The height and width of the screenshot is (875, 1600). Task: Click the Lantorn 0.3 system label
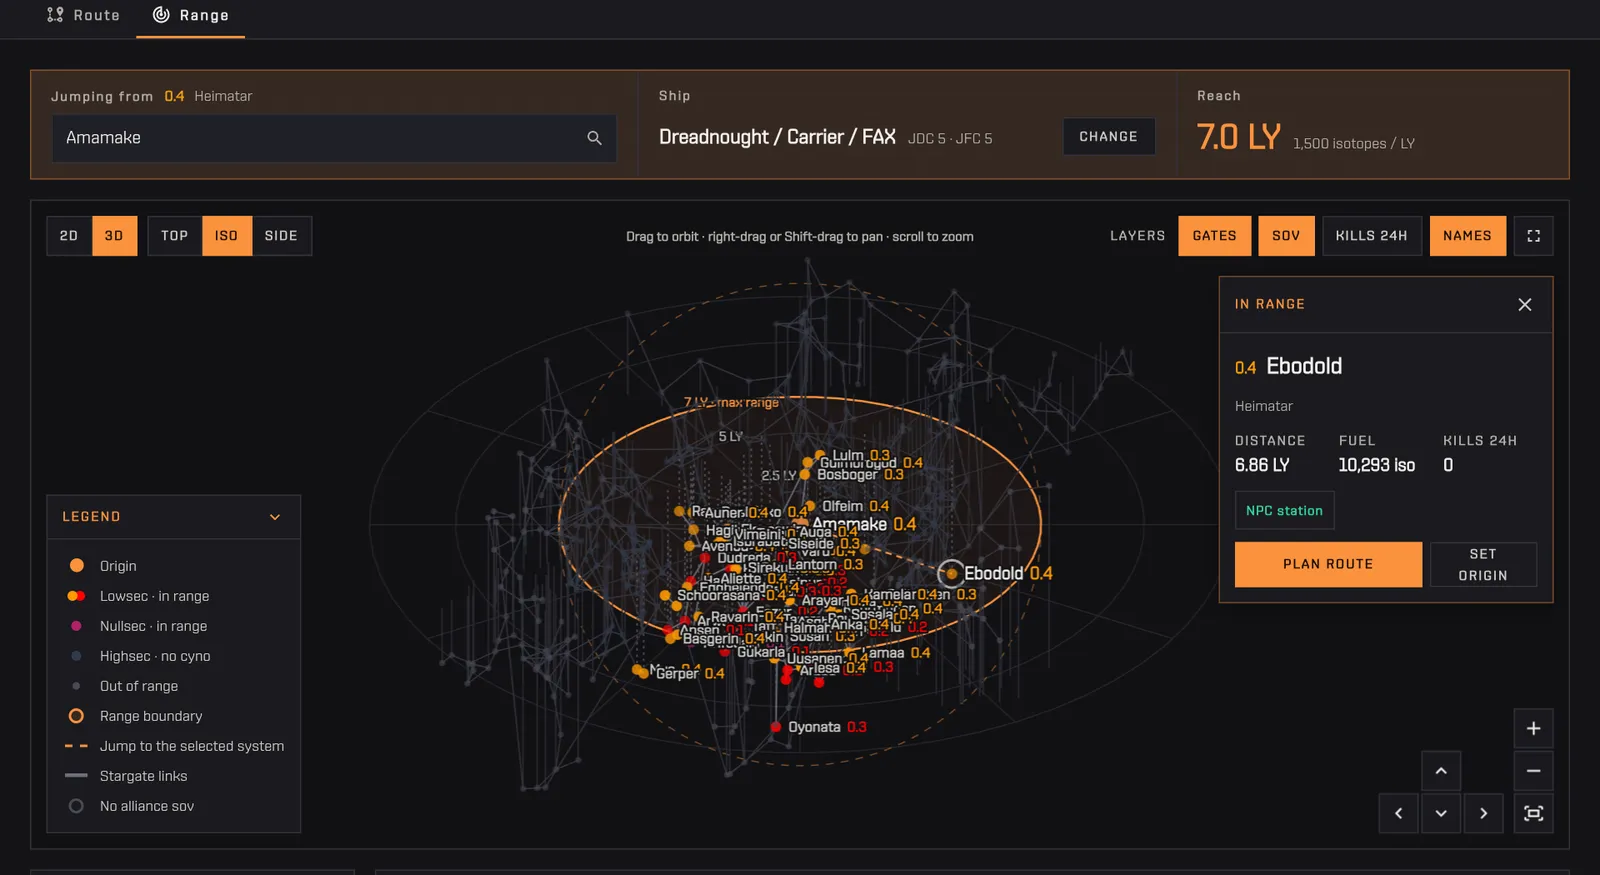(825, 565)
